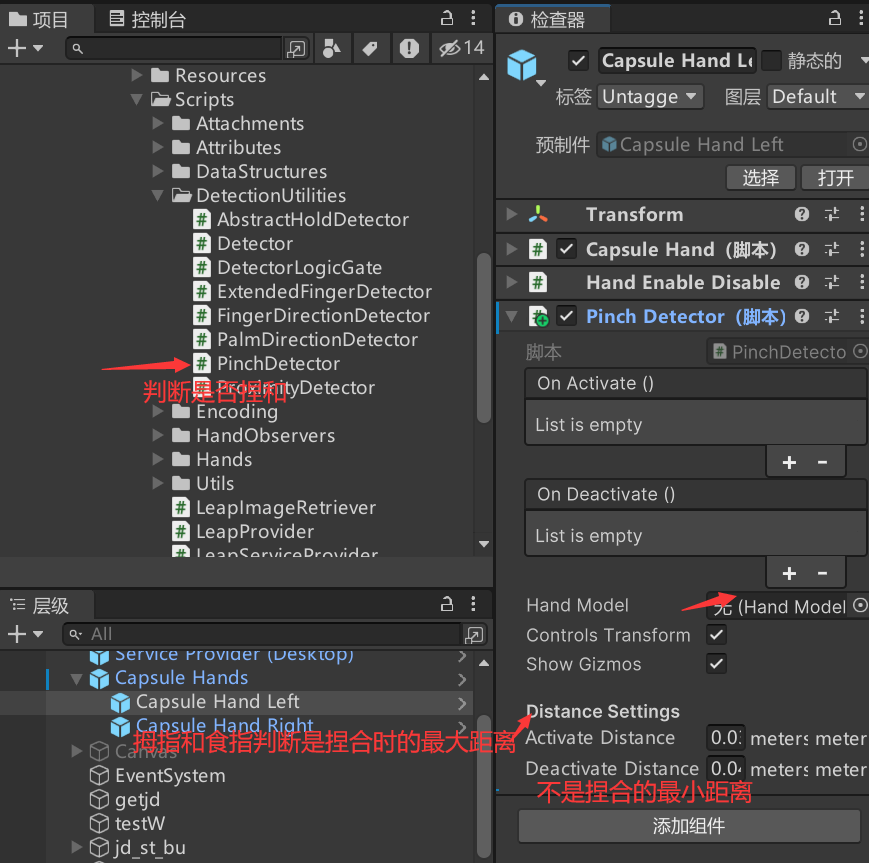This screenshot has height=863, width=869.
Task: Collapse the DetectionUtilities folder
Action: pos(156,195)
